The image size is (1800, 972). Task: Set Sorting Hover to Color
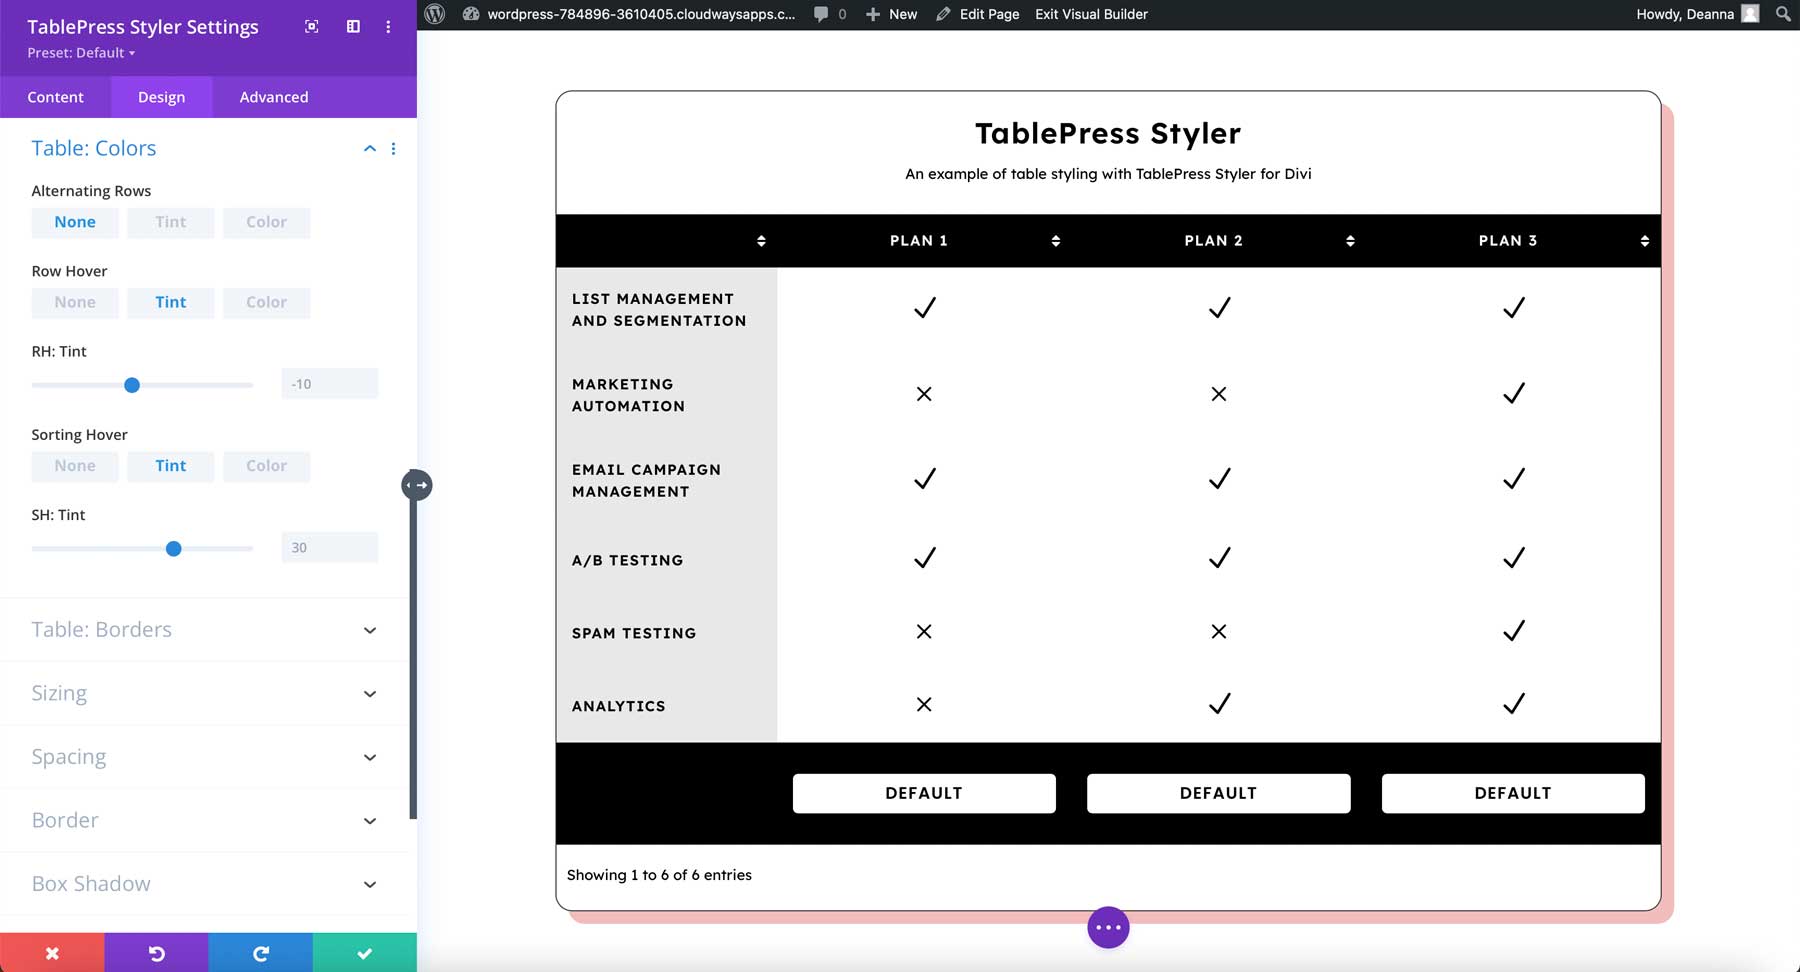[266, 466]
